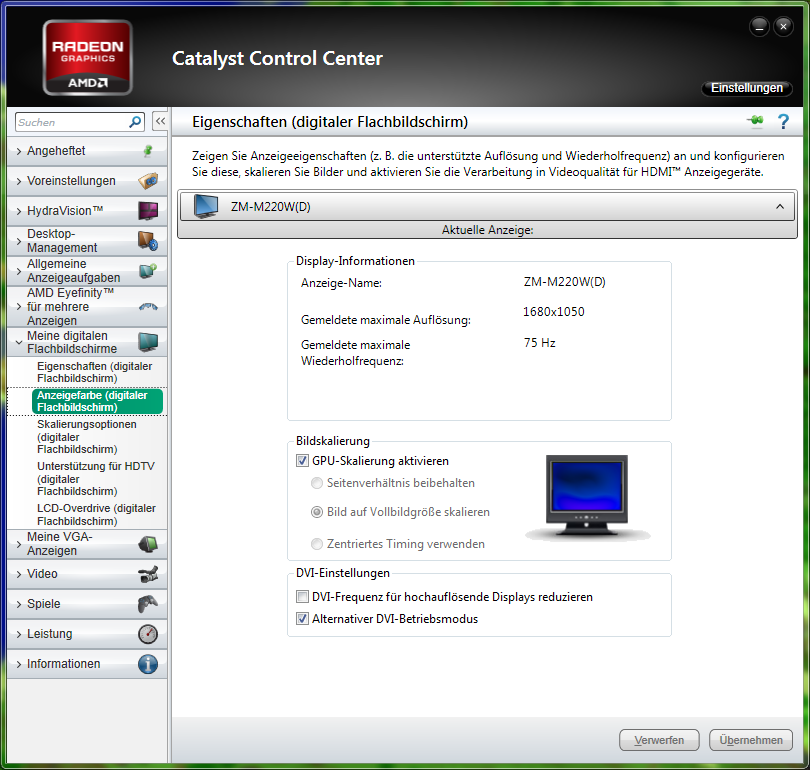
Task: Expand the Video section chevron
Action: point(19,574)
